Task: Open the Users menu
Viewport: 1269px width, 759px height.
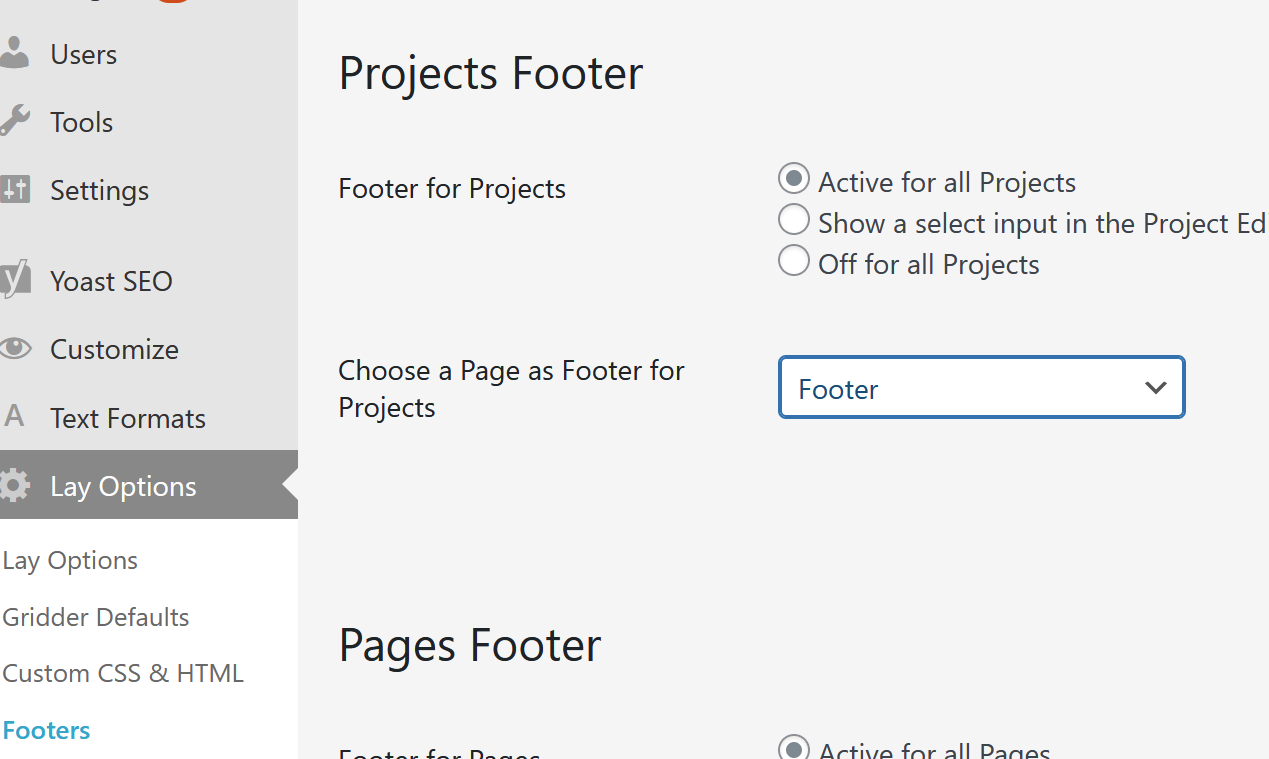Action: (x=84, y=55)
